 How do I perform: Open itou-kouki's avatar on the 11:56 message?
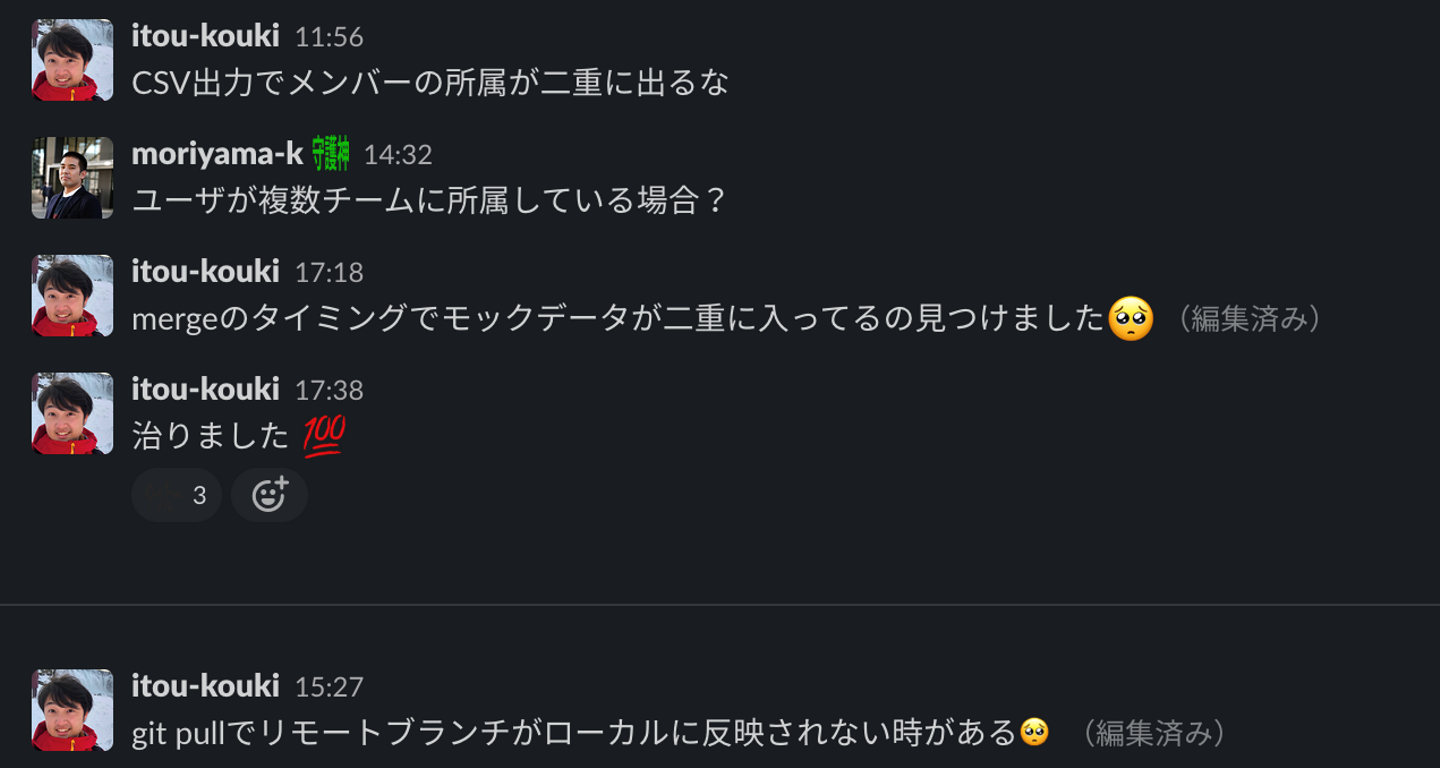click(x=72, y=60)
